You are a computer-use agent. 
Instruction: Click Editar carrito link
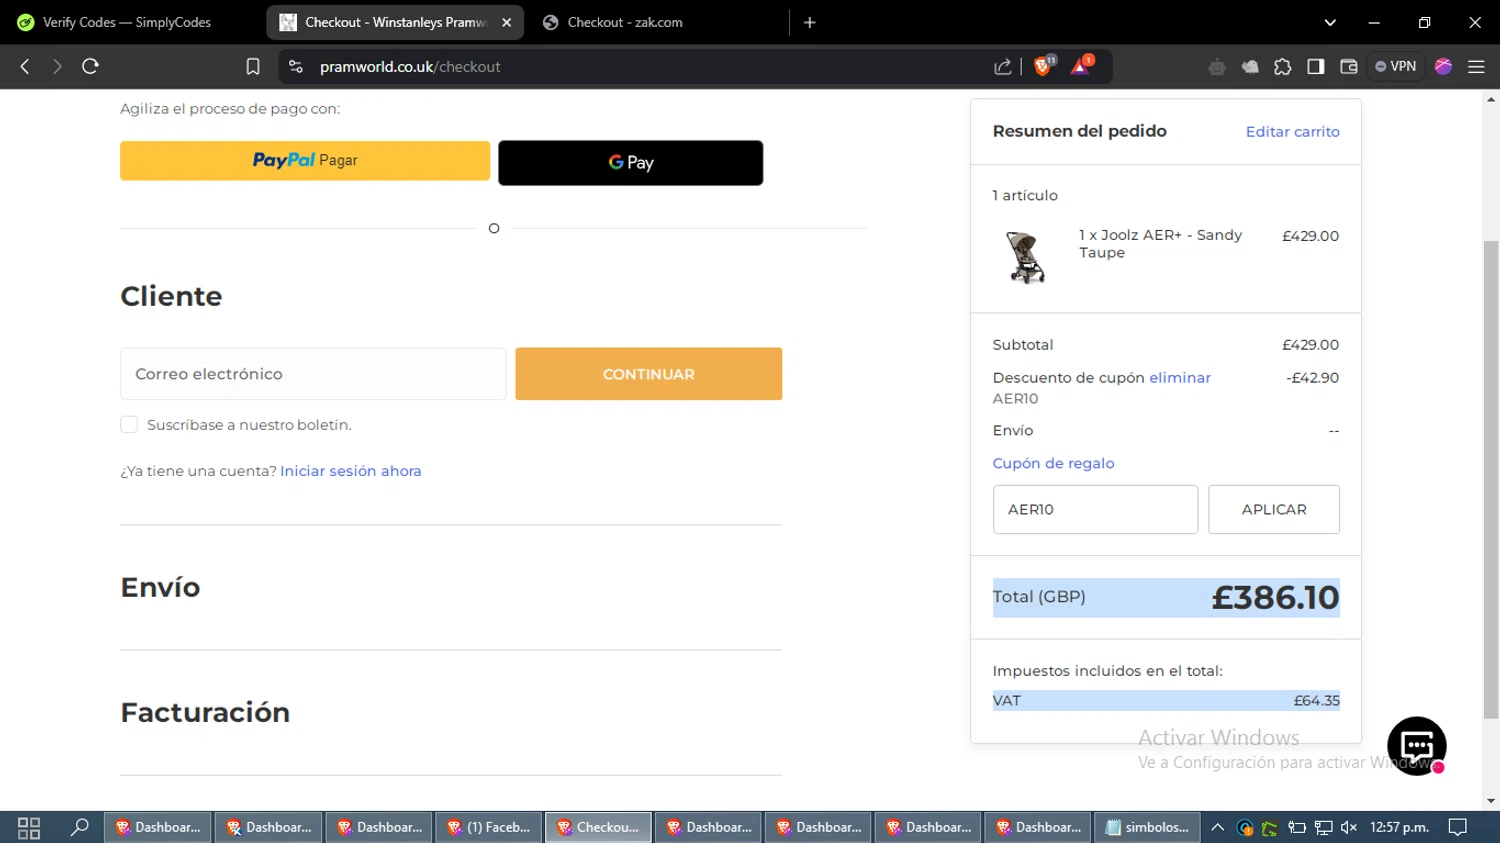click(x=1292, y=132)
